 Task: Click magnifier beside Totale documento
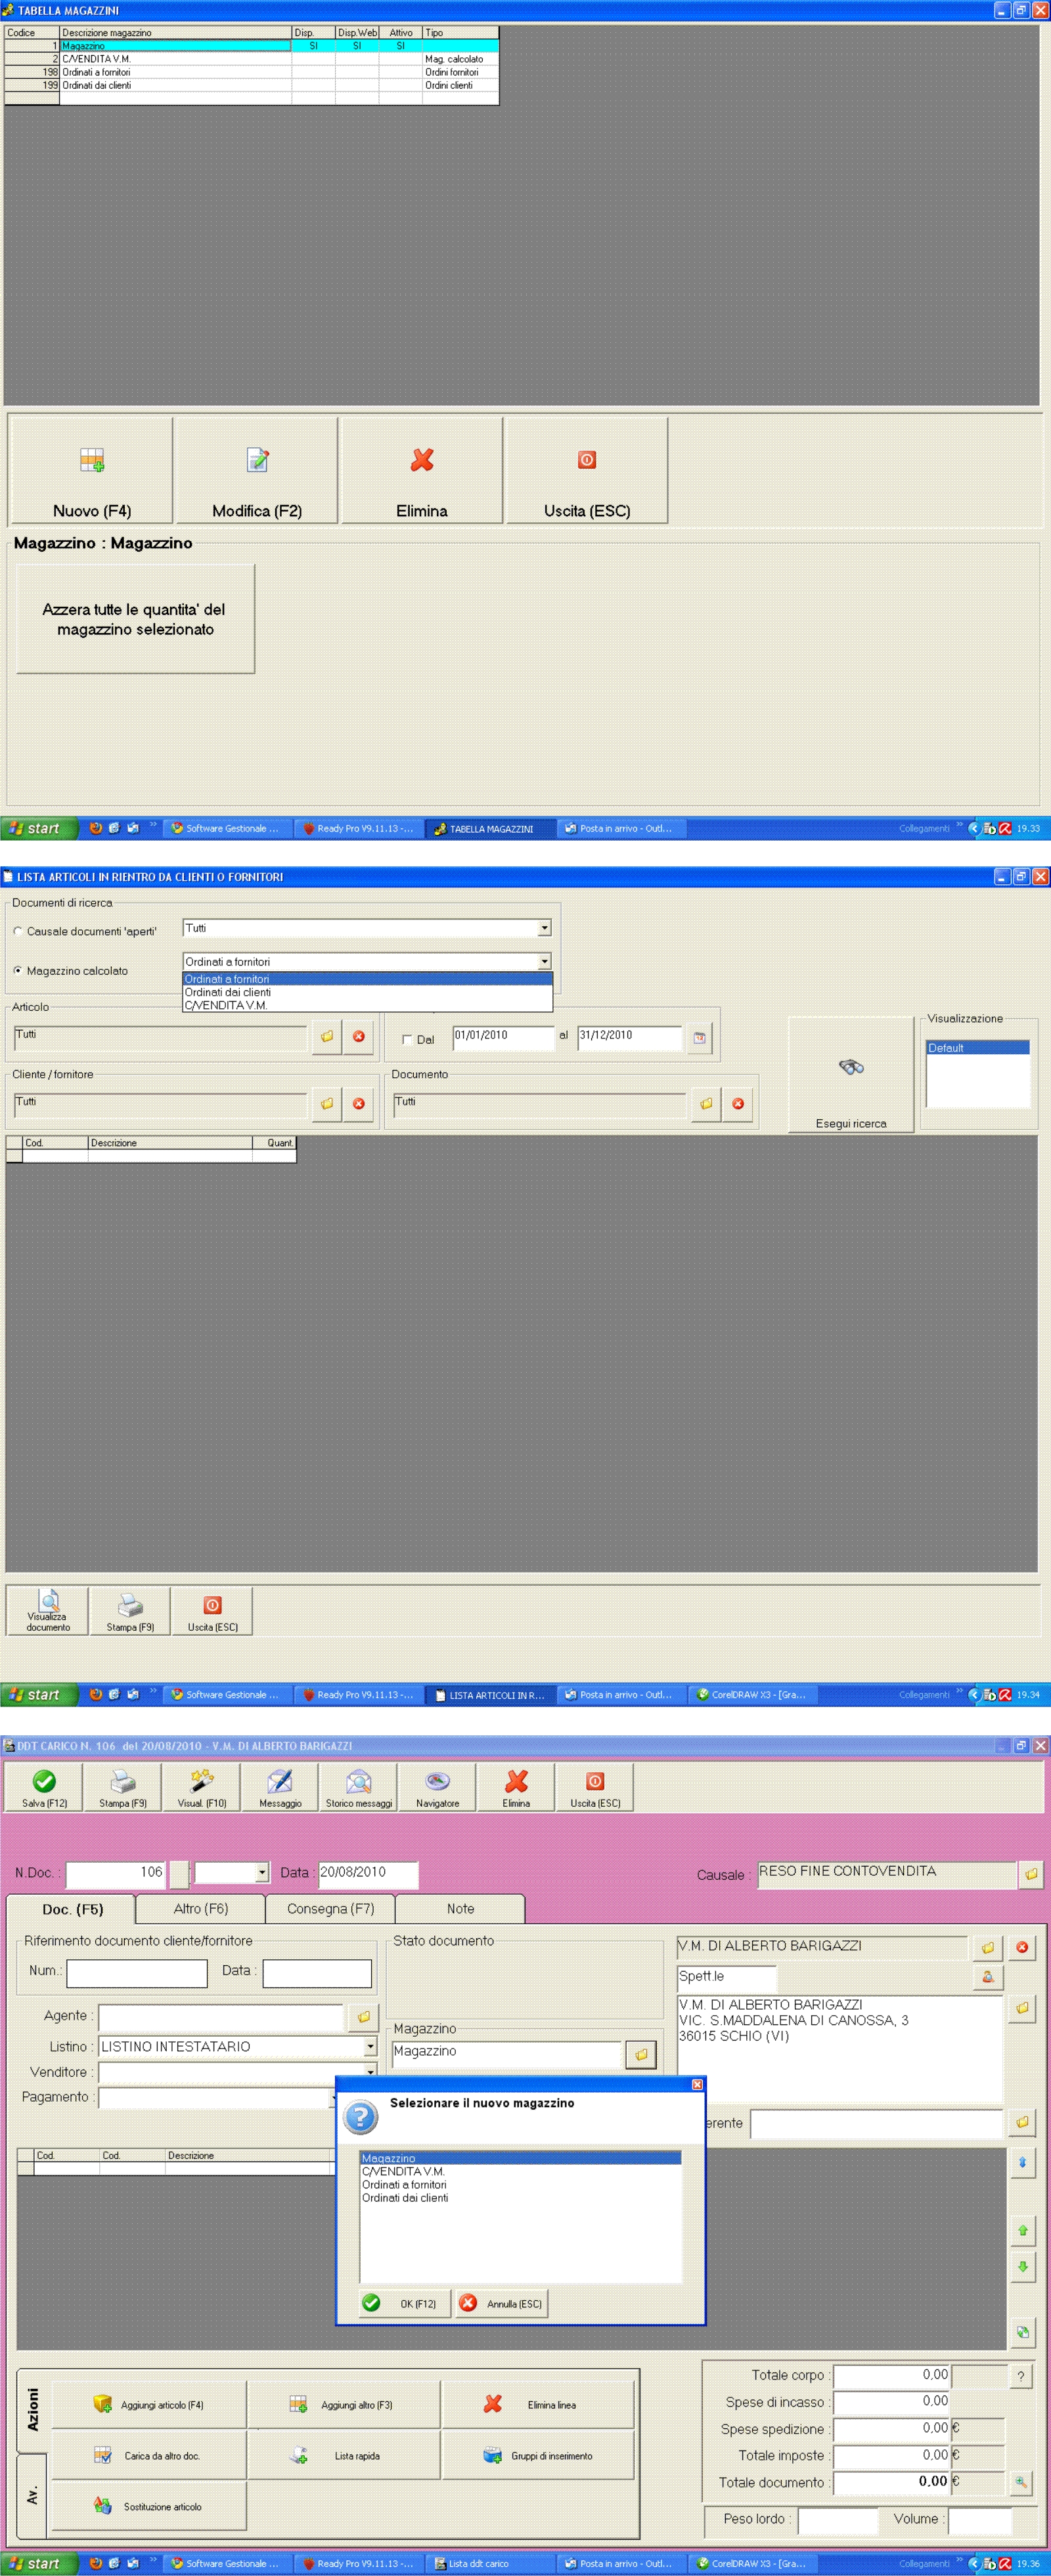pyautogui.click(x=1020, y=2481)
